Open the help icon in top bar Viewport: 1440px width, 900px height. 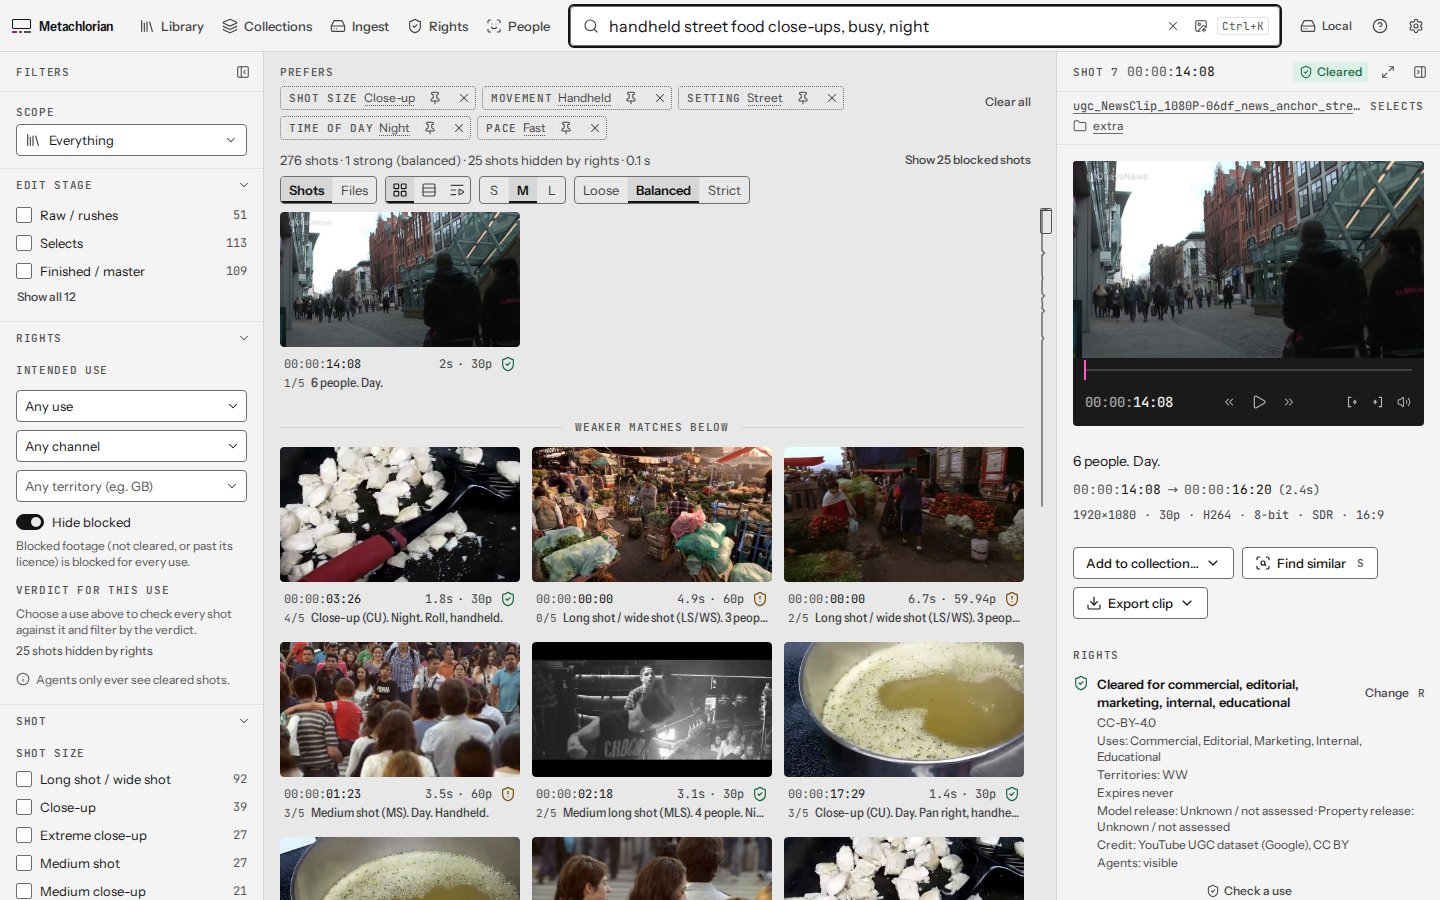[1380, 26]
